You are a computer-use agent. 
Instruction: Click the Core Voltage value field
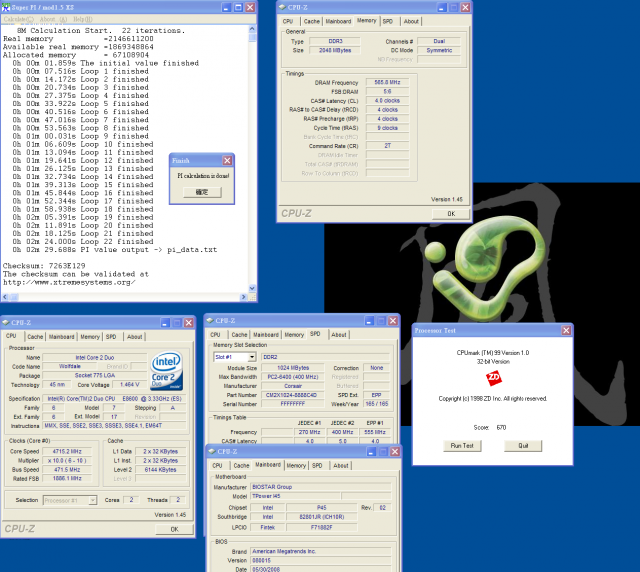pos(130,385)
